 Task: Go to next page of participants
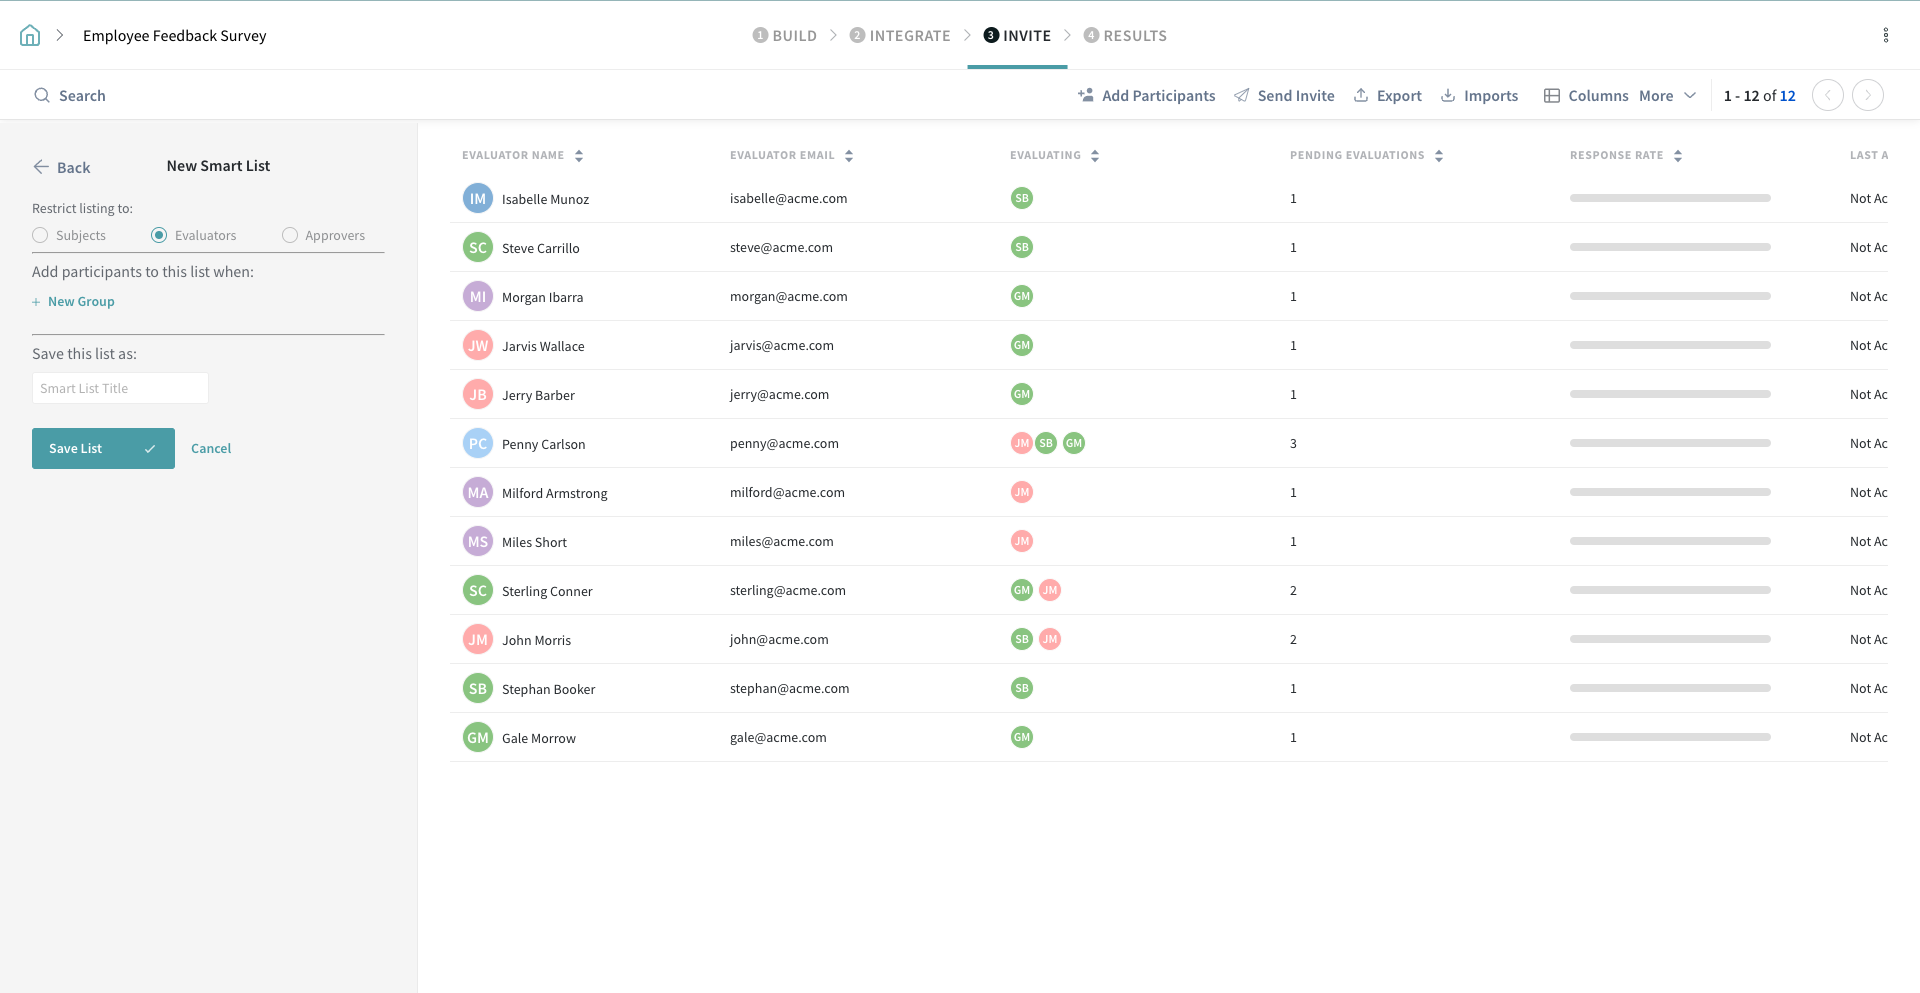pyautogui.click(x=1867, y=96)
